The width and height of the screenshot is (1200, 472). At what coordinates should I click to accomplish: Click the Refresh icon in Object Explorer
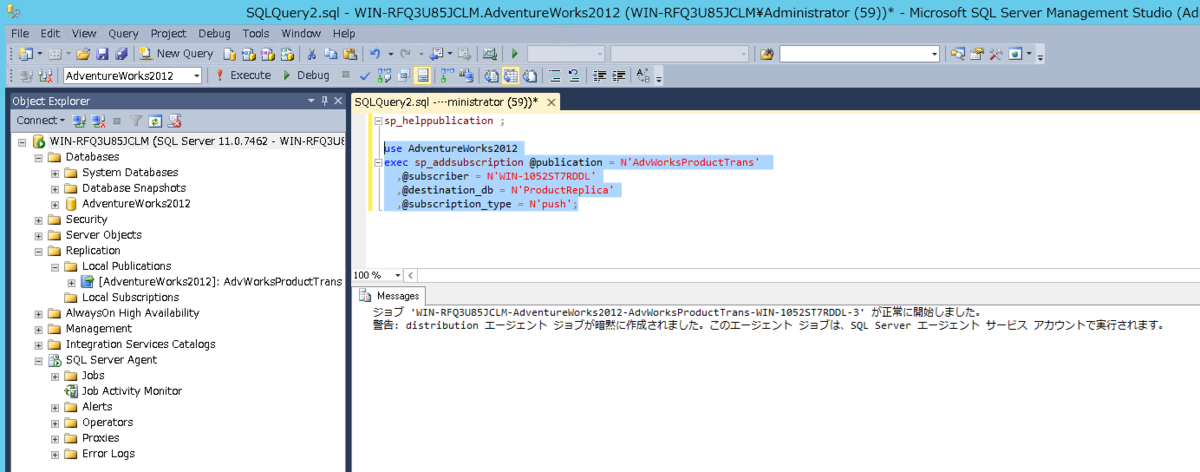tap(155, 120)
